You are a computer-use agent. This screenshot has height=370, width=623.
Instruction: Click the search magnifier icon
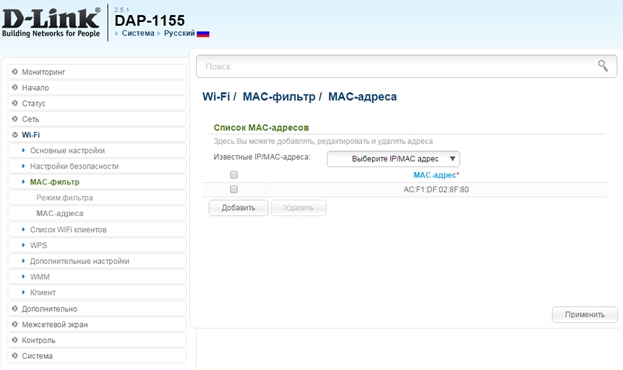pos(602,66)
